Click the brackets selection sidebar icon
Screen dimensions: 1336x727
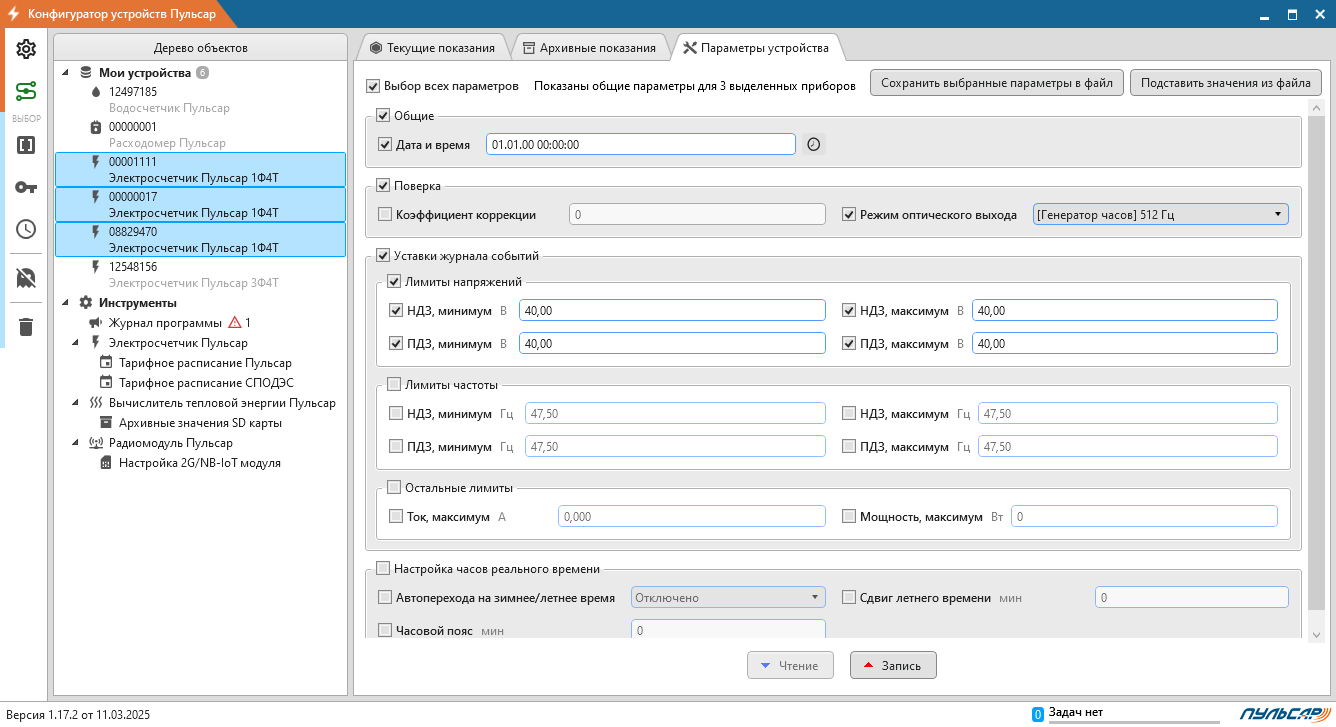[x=26, y=145]
